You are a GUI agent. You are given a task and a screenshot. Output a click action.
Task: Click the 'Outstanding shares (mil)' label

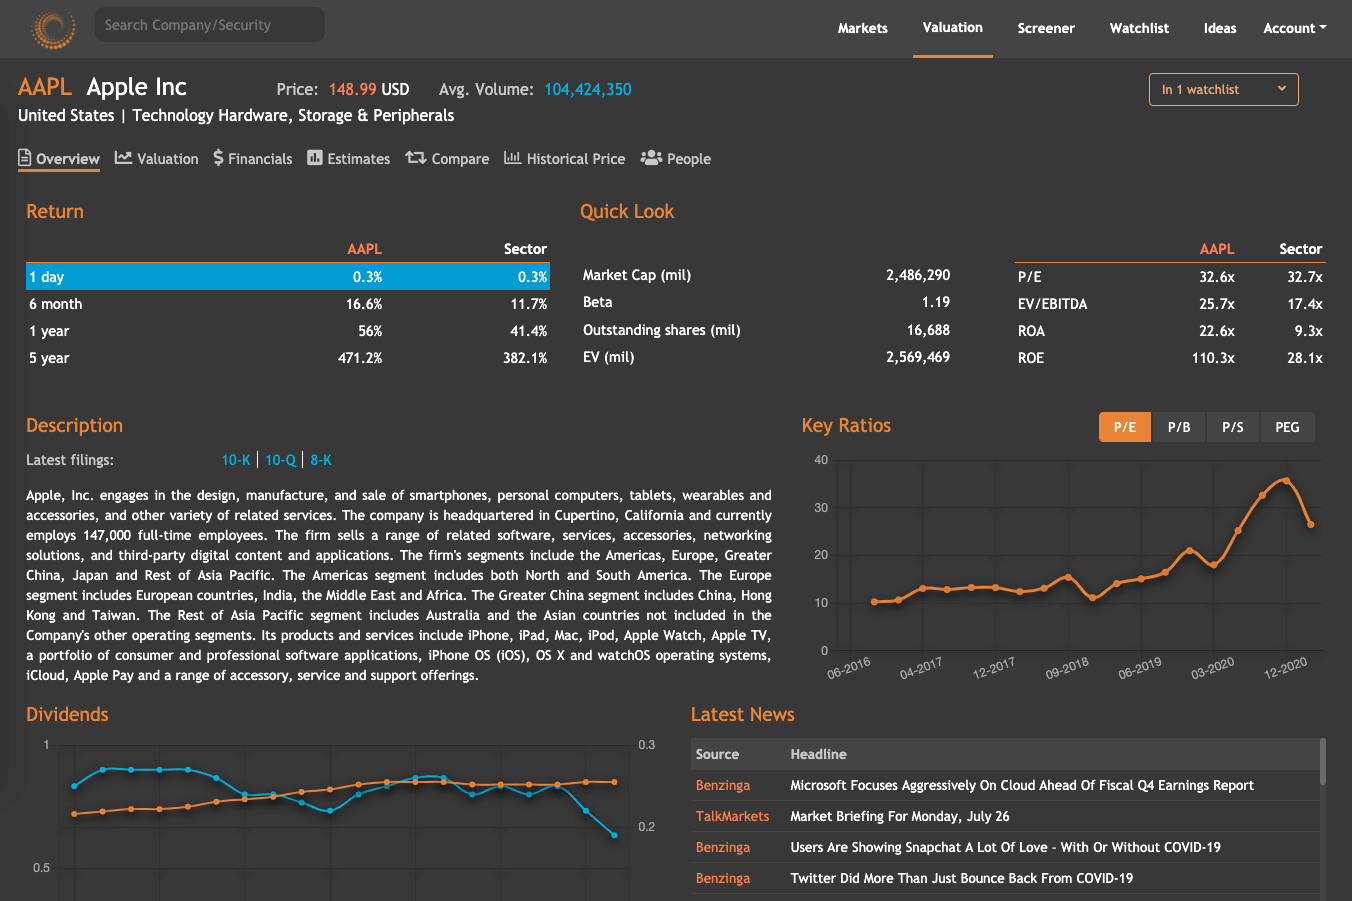point(662,330)
